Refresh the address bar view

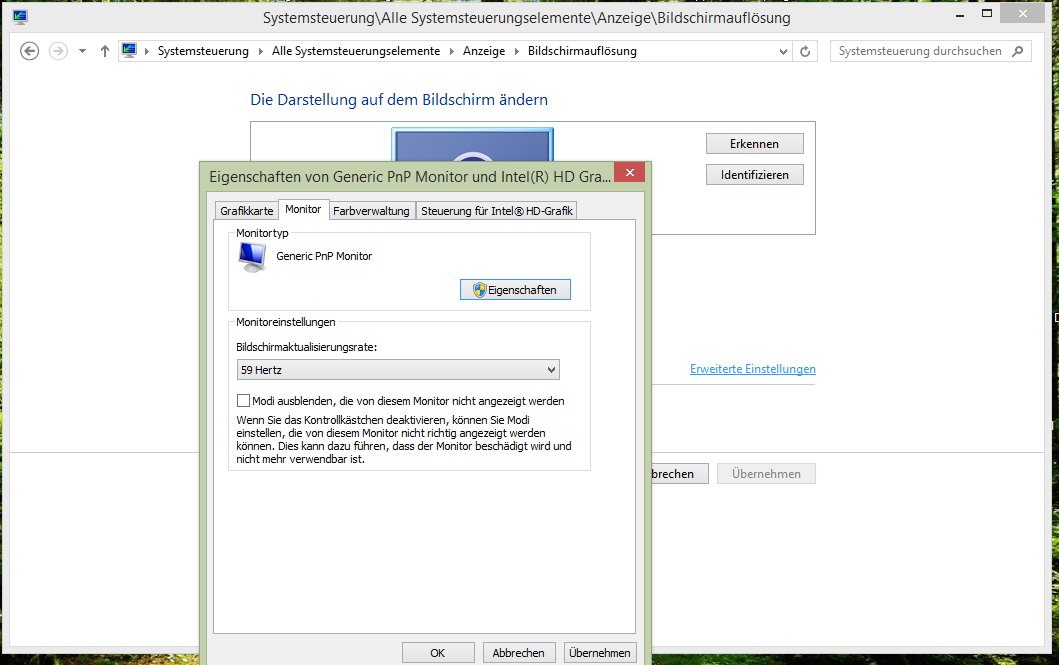pos(805,51)
